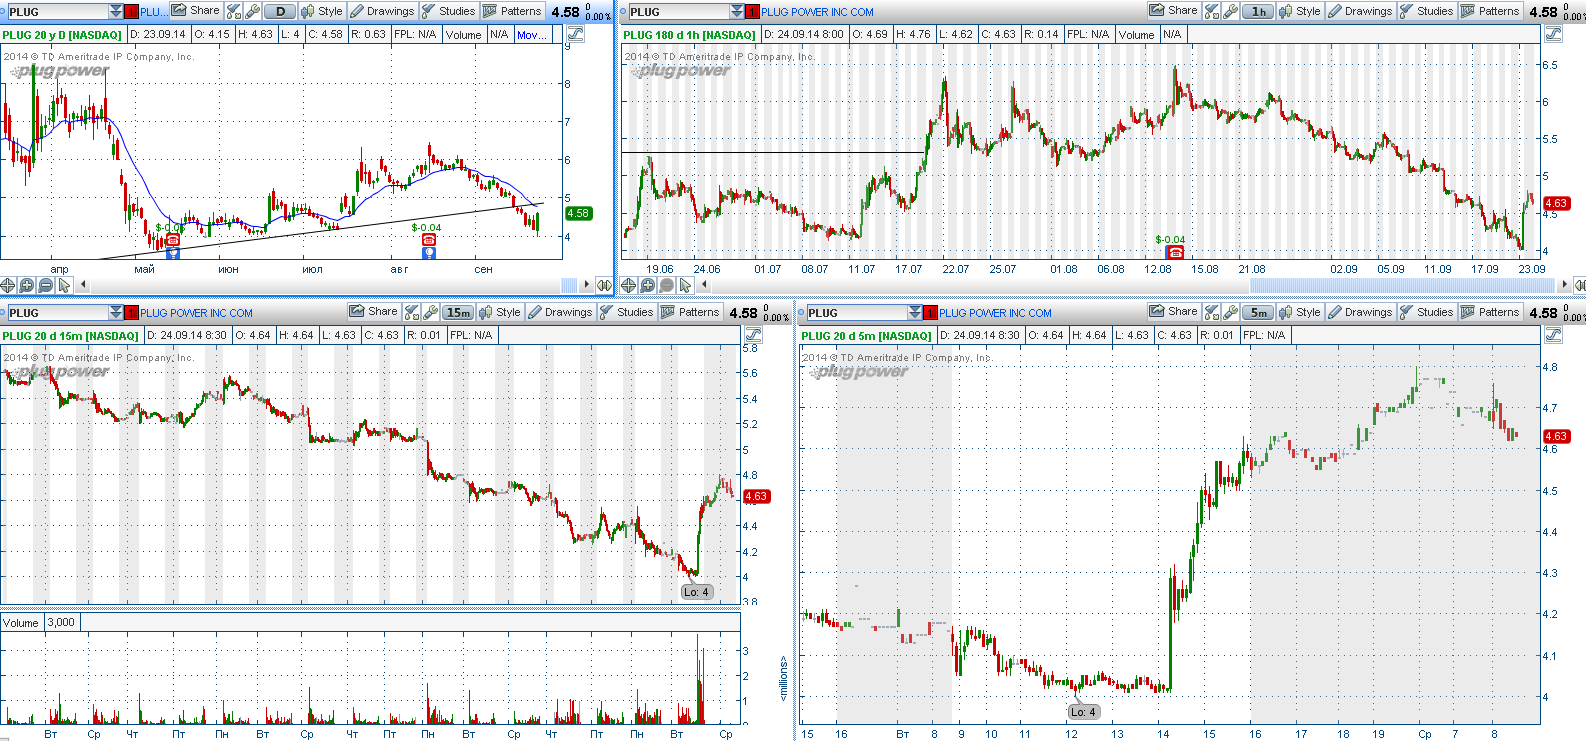The width and height of the screenshot is (1586, 741).
Task: Expand the PLUG symbol dropdown in the 1h chart
Action: [737, 11]
